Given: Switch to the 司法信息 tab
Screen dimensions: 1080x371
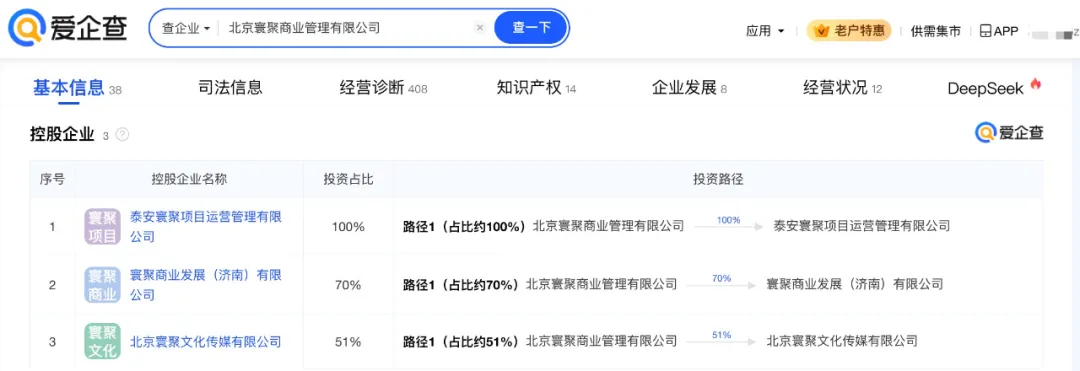Looking at the screenshot, I should pyautogui.click(x=230, y=88).
